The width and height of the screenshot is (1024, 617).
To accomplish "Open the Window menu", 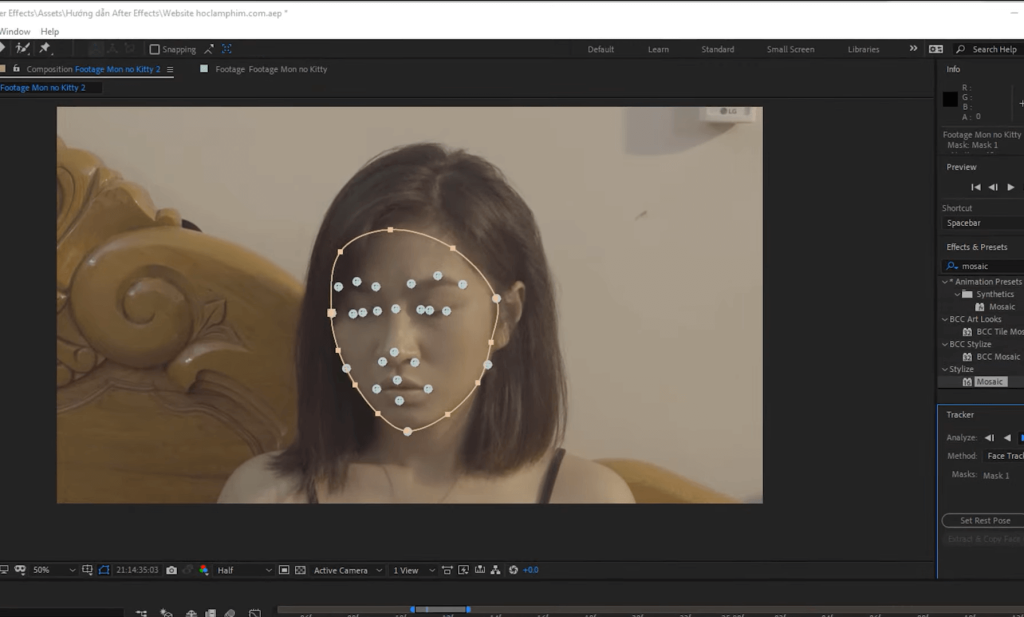I will pyautogui.click(x=14, y=31).
